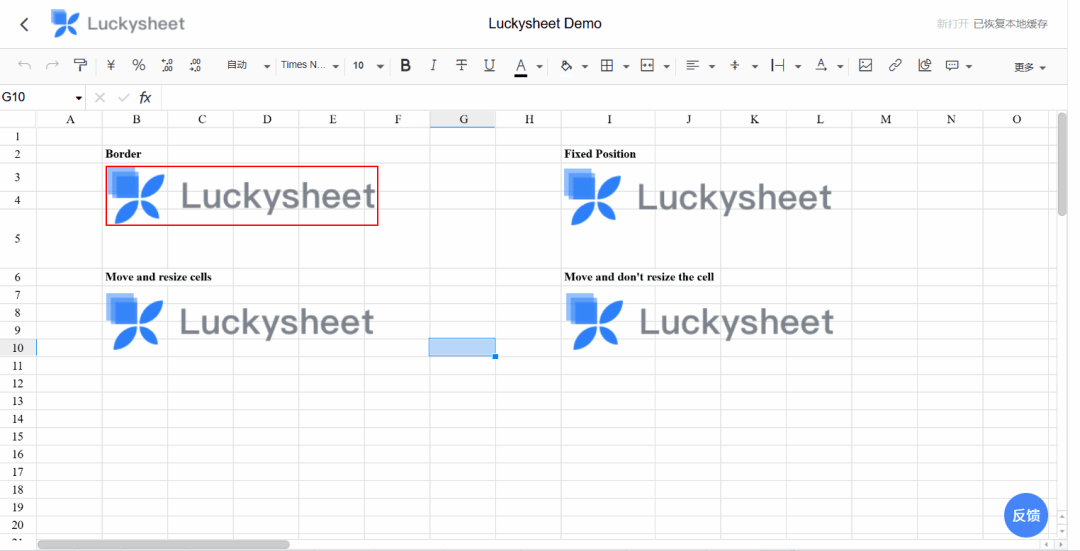This screenshot has width=1080, height=551.
Task: Undo the last action
Action: point(25,65)
